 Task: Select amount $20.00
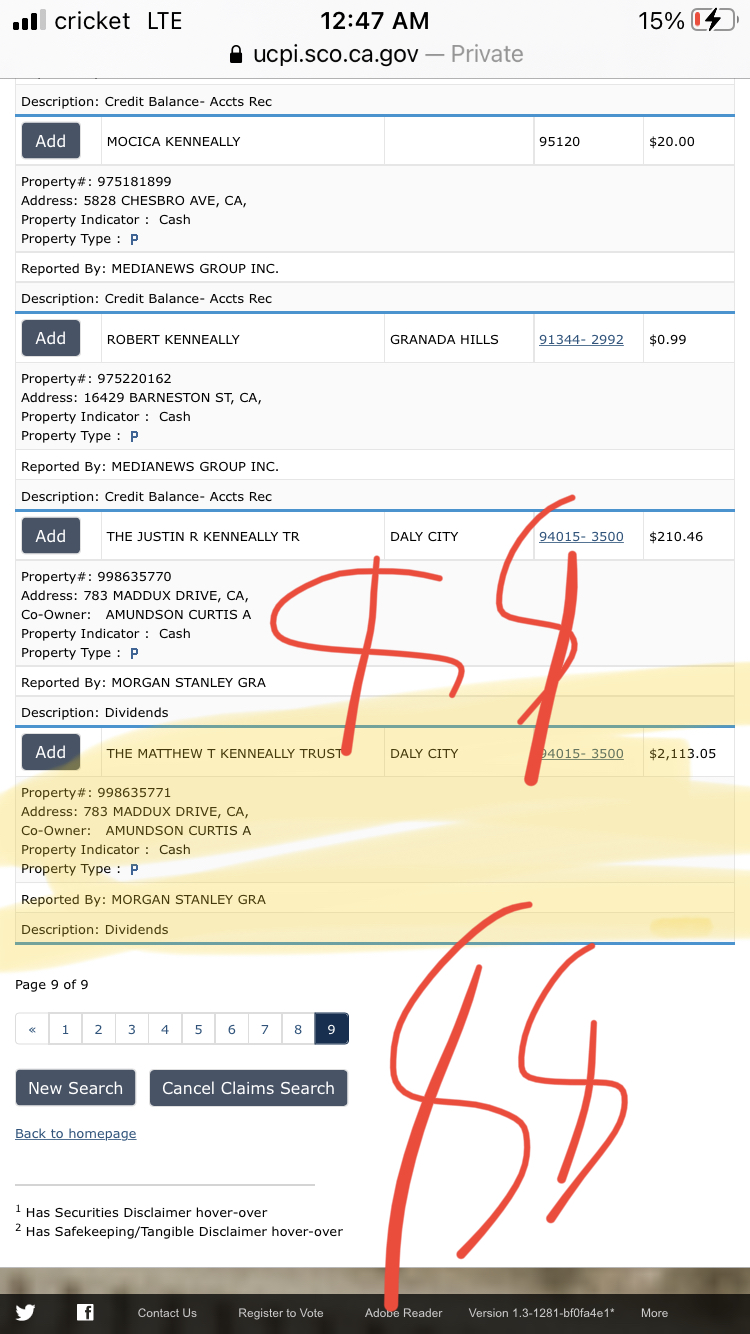(672, 141)
